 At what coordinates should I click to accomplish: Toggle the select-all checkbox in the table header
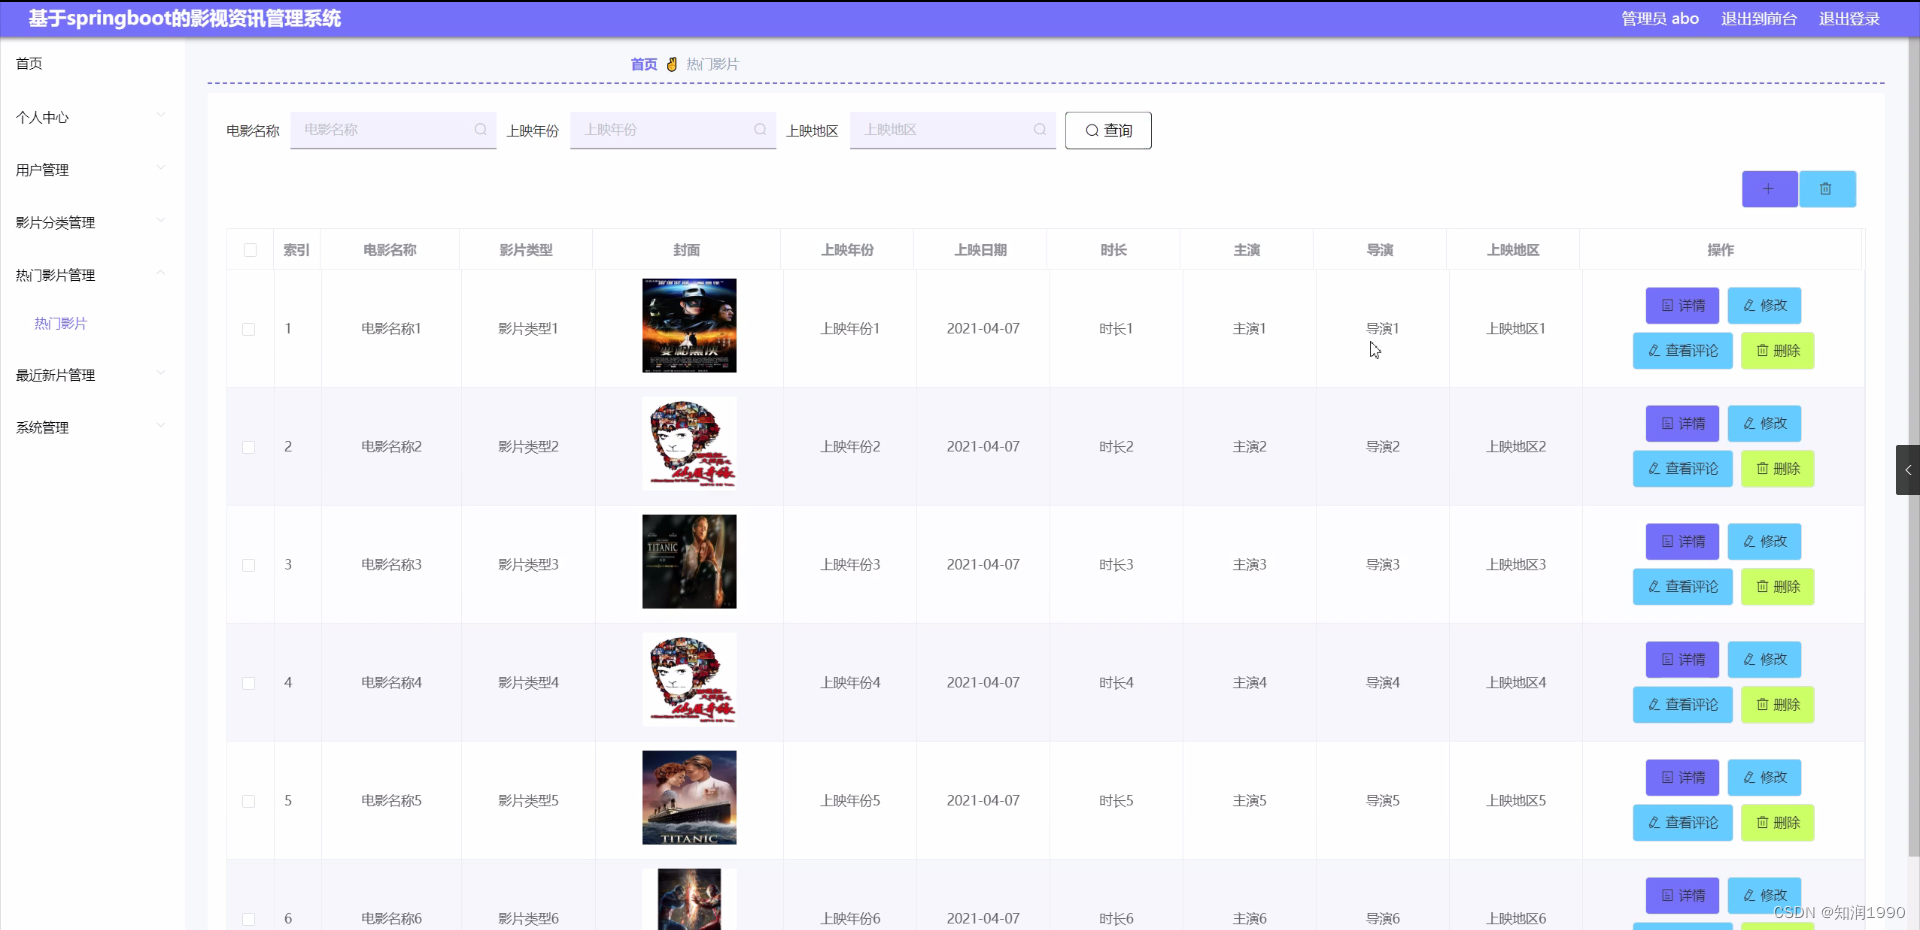[x=249, y=250]
